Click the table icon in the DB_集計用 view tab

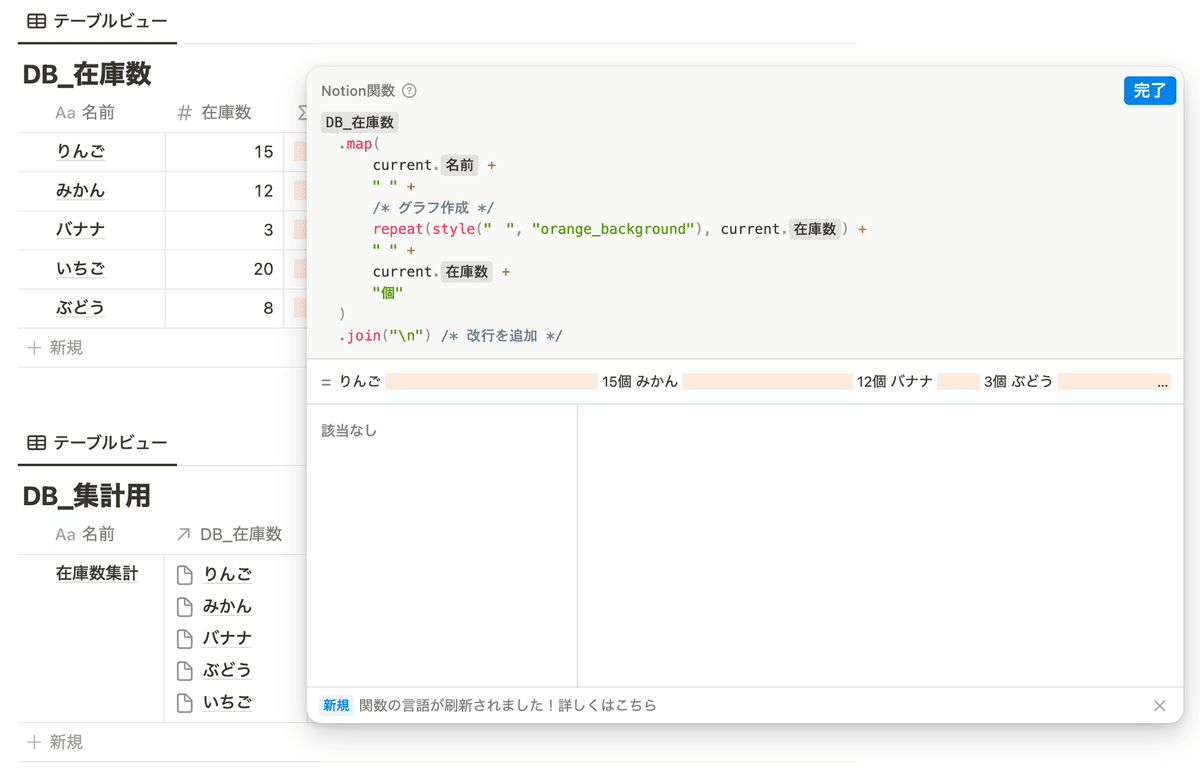(37, 443)
